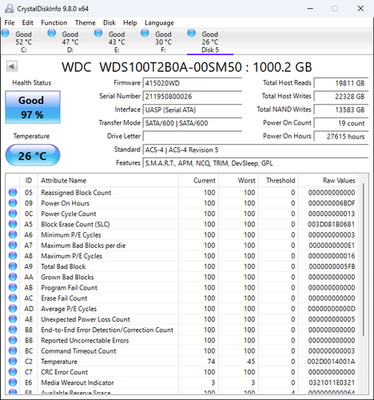Click status orb for drive F:

click(x=145, y=33)
